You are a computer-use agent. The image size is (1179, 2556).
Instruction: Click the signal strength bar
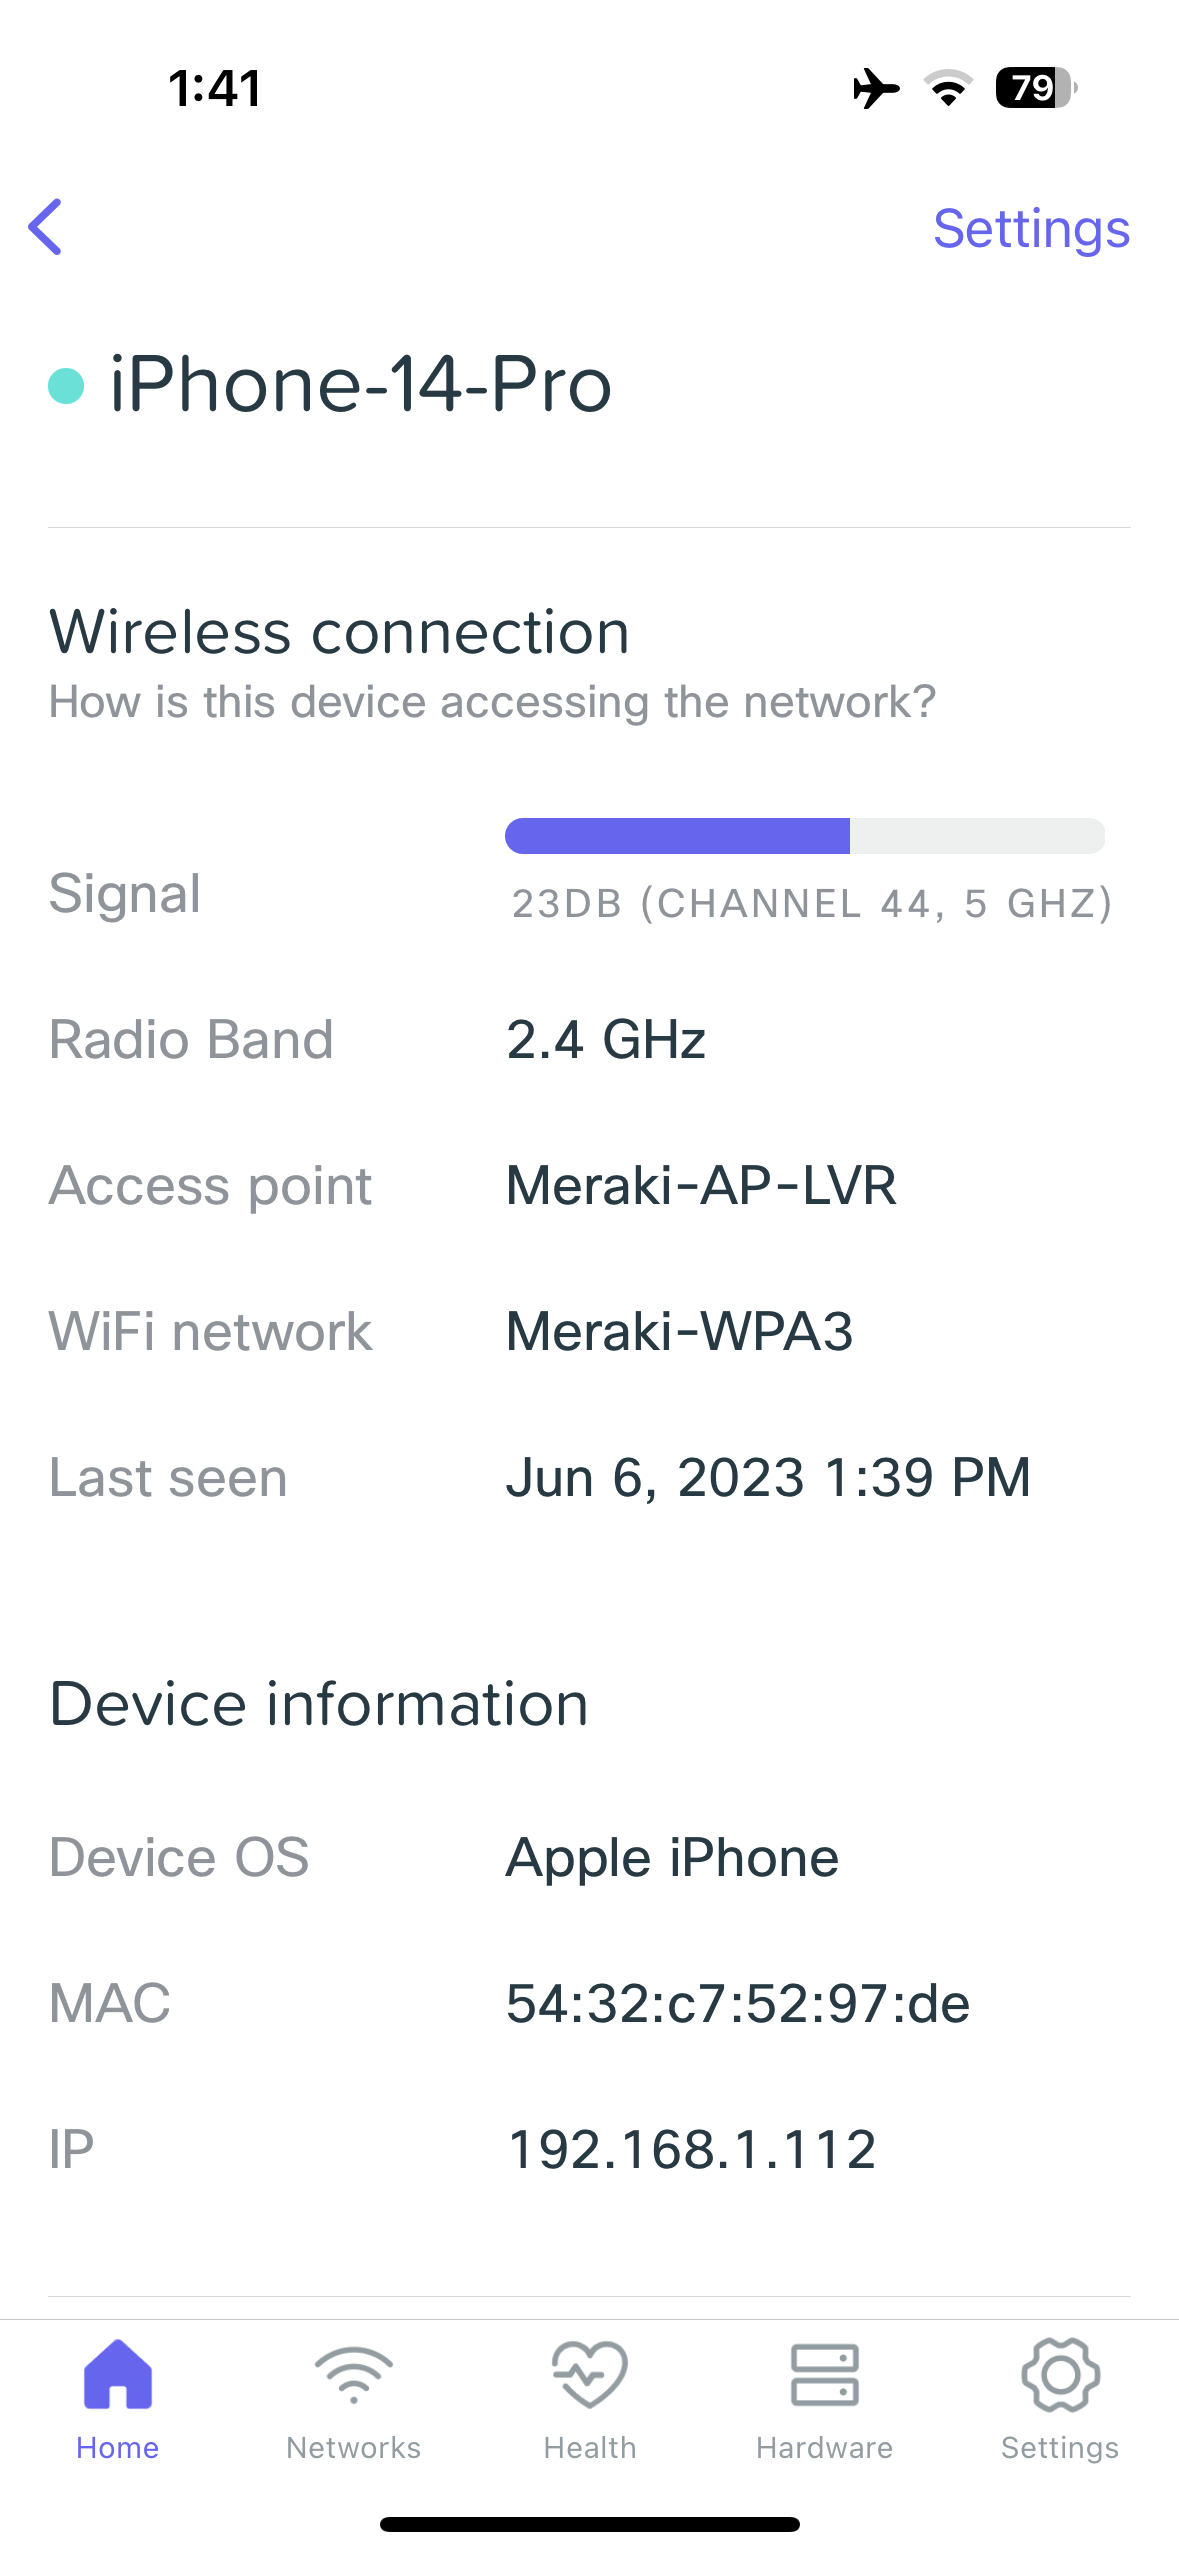[804, 836]
